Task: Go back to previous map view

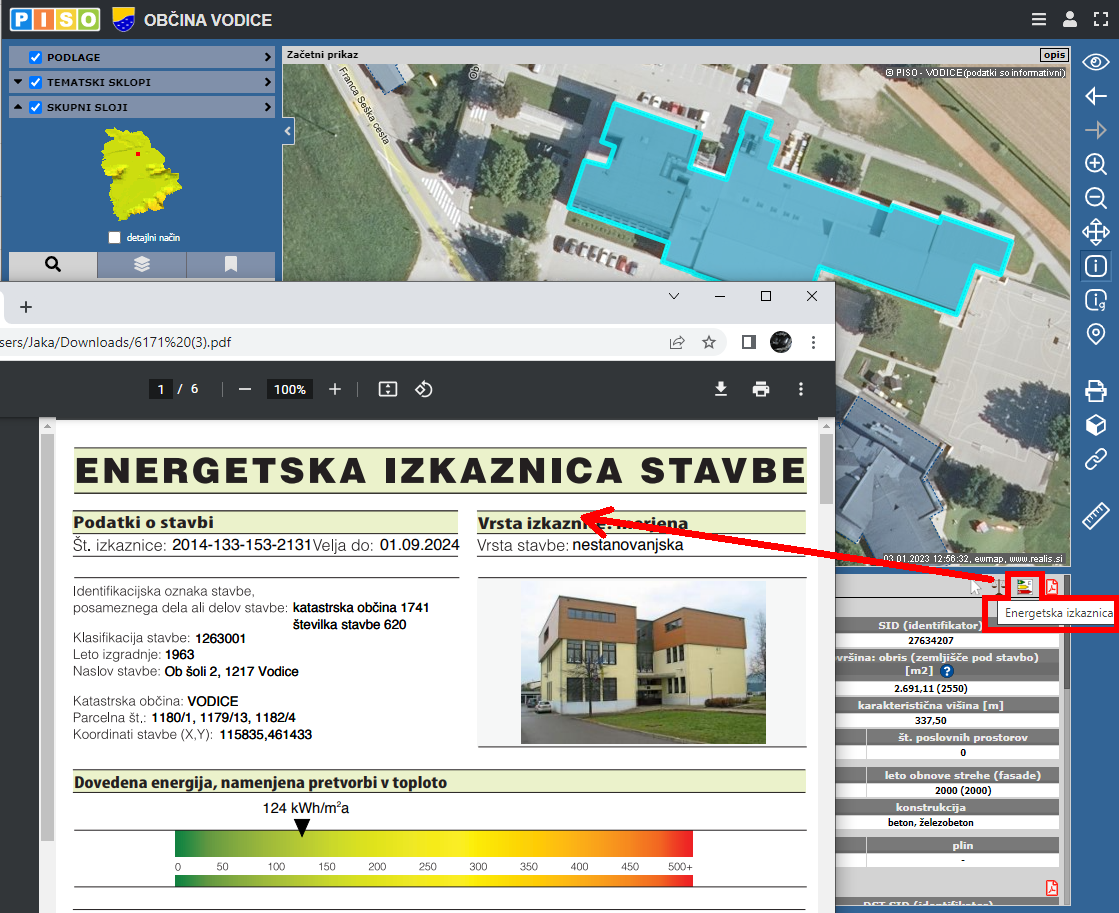Action: pos(1096,96)
